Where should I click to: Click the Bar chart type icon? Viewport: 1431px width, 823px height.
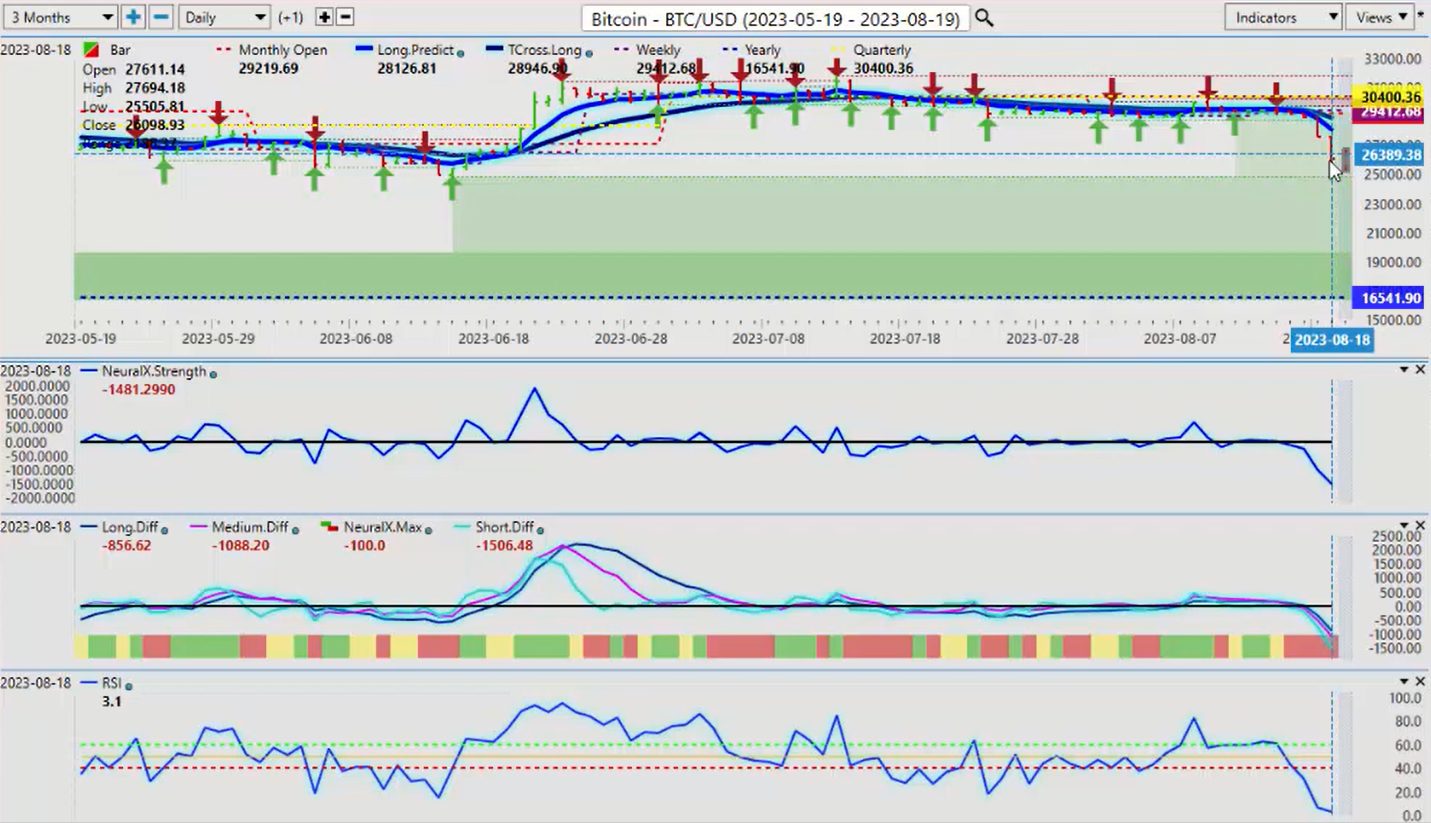click(x=91, y=50)
